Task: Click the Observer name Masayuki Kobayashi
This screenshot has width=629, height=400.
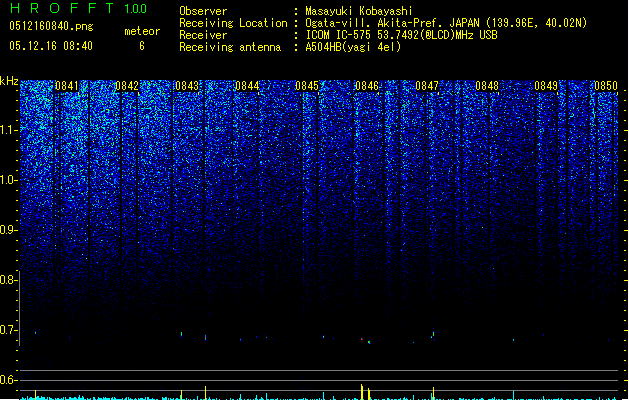Action: pyautogui.click(x=358, y=11)
